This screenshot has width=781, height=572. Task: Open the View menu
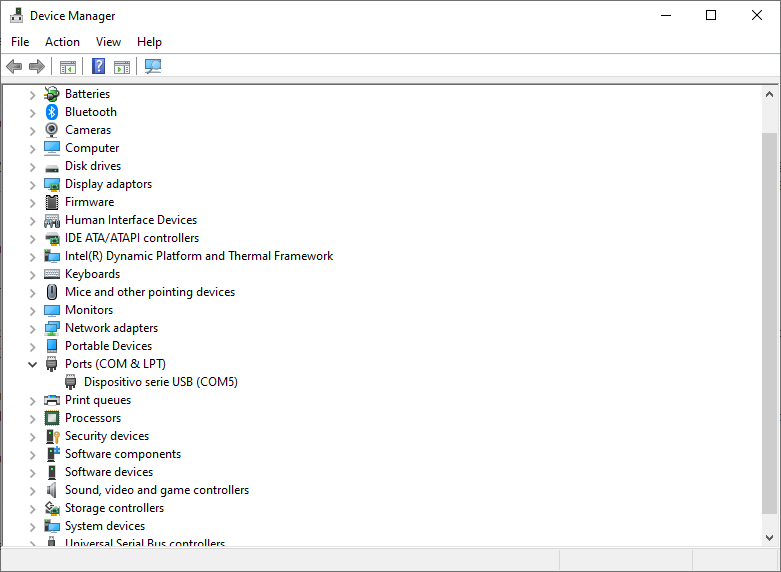pyautogui.click(x=108, y=42)
